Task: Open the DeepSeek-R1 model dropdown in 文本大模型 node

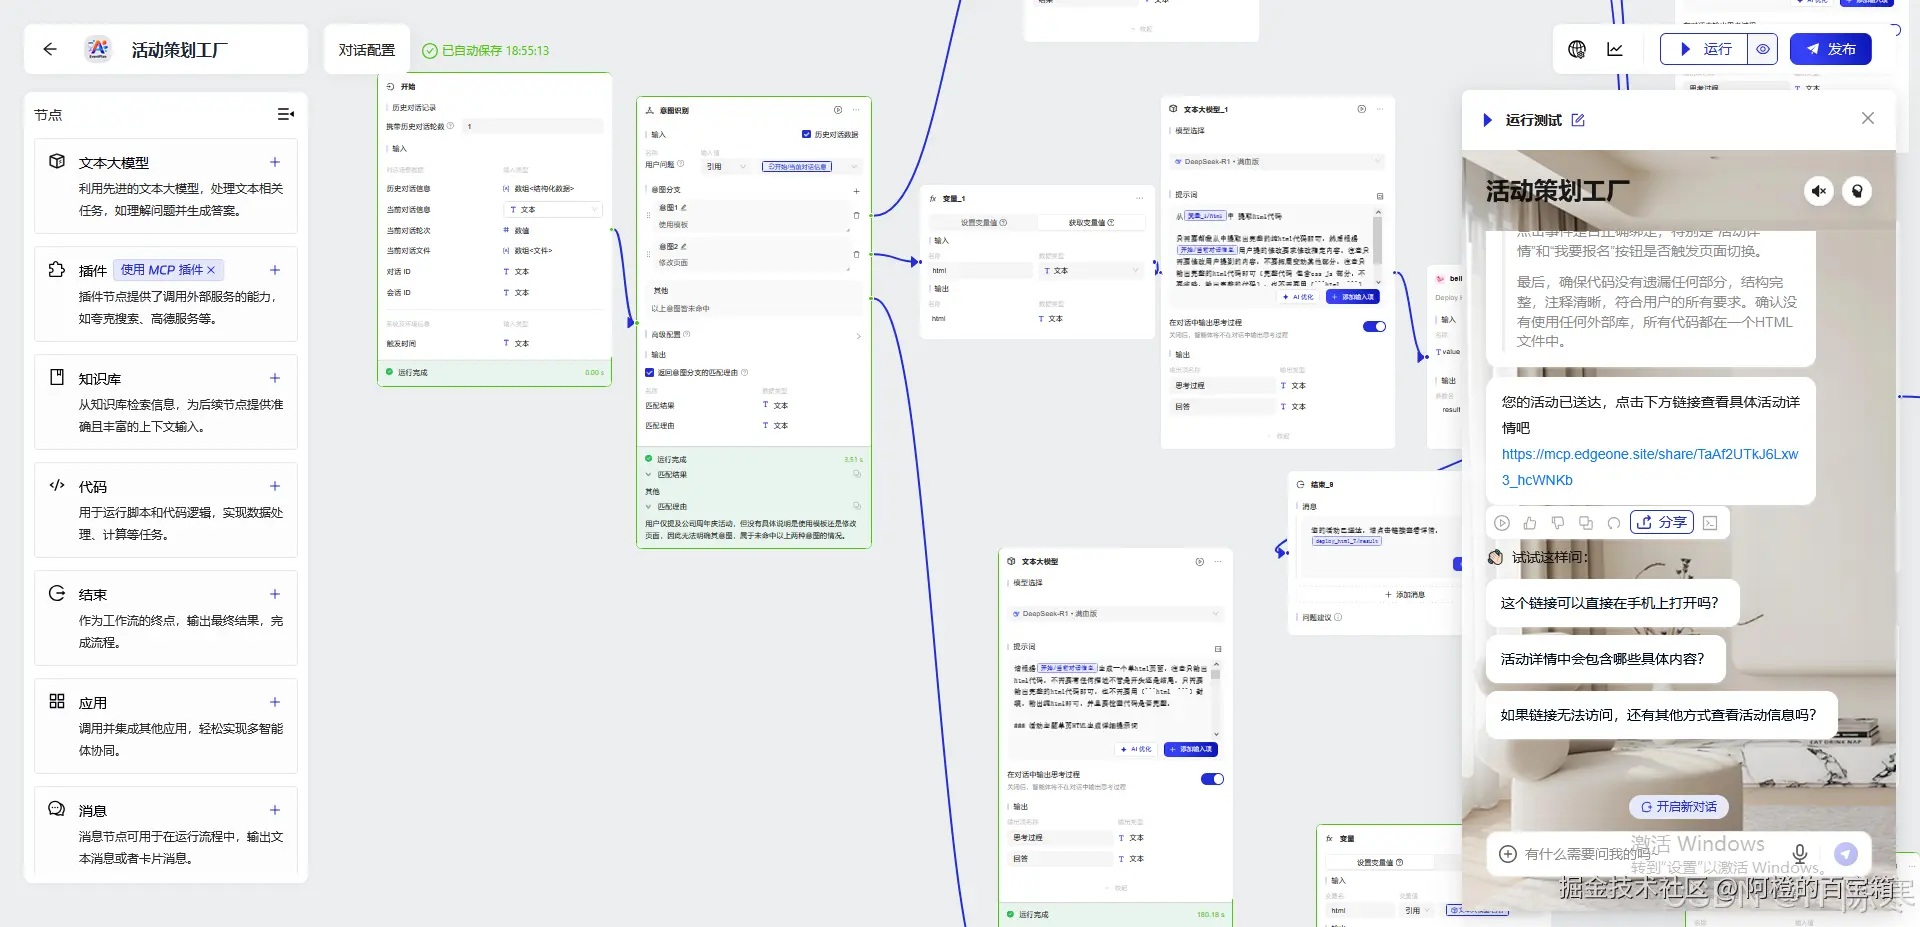Action: (1115, 613)
